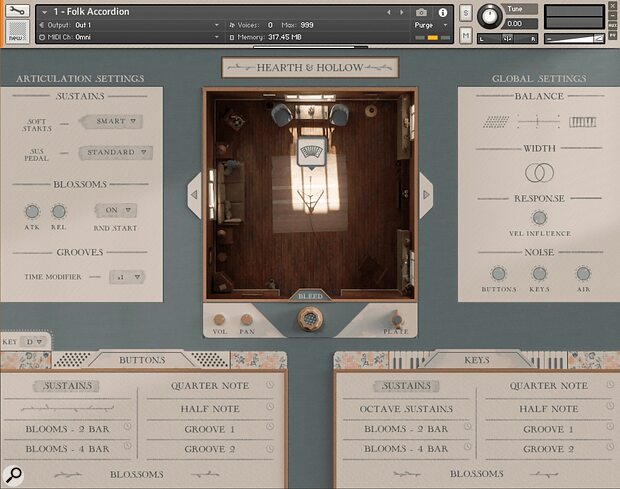Select Octave Sustains in Keys panel
The width and height of the screenshot is (620, 489).
(406, 409)
